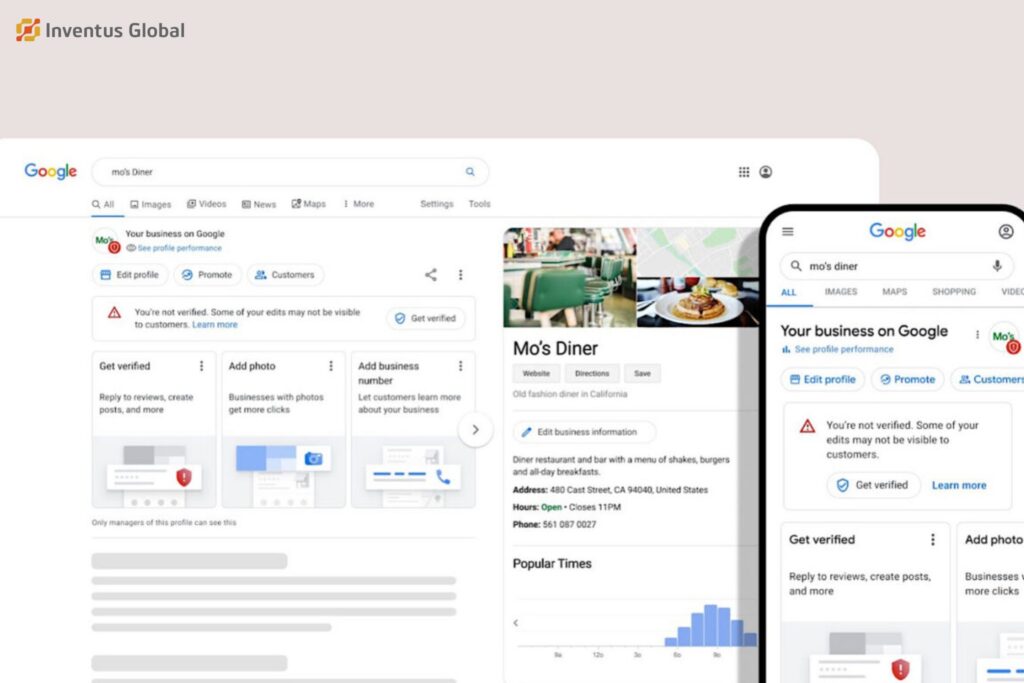
Task: Open the mobile Your business three-dot menu
Action: pyautogui.click(x=977, y=334)
